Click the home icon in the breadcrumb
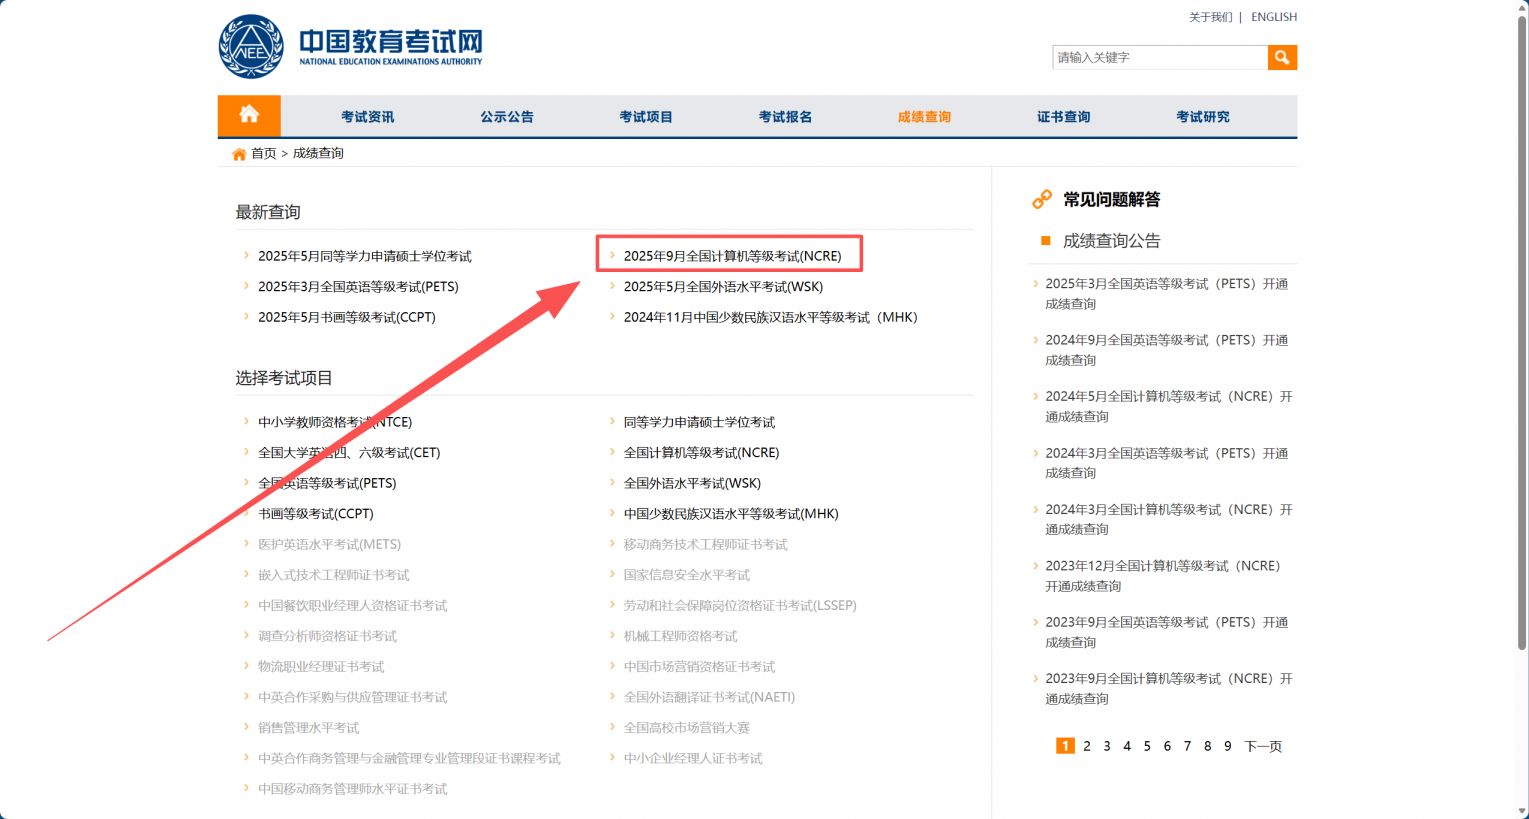 coord(239,153)
